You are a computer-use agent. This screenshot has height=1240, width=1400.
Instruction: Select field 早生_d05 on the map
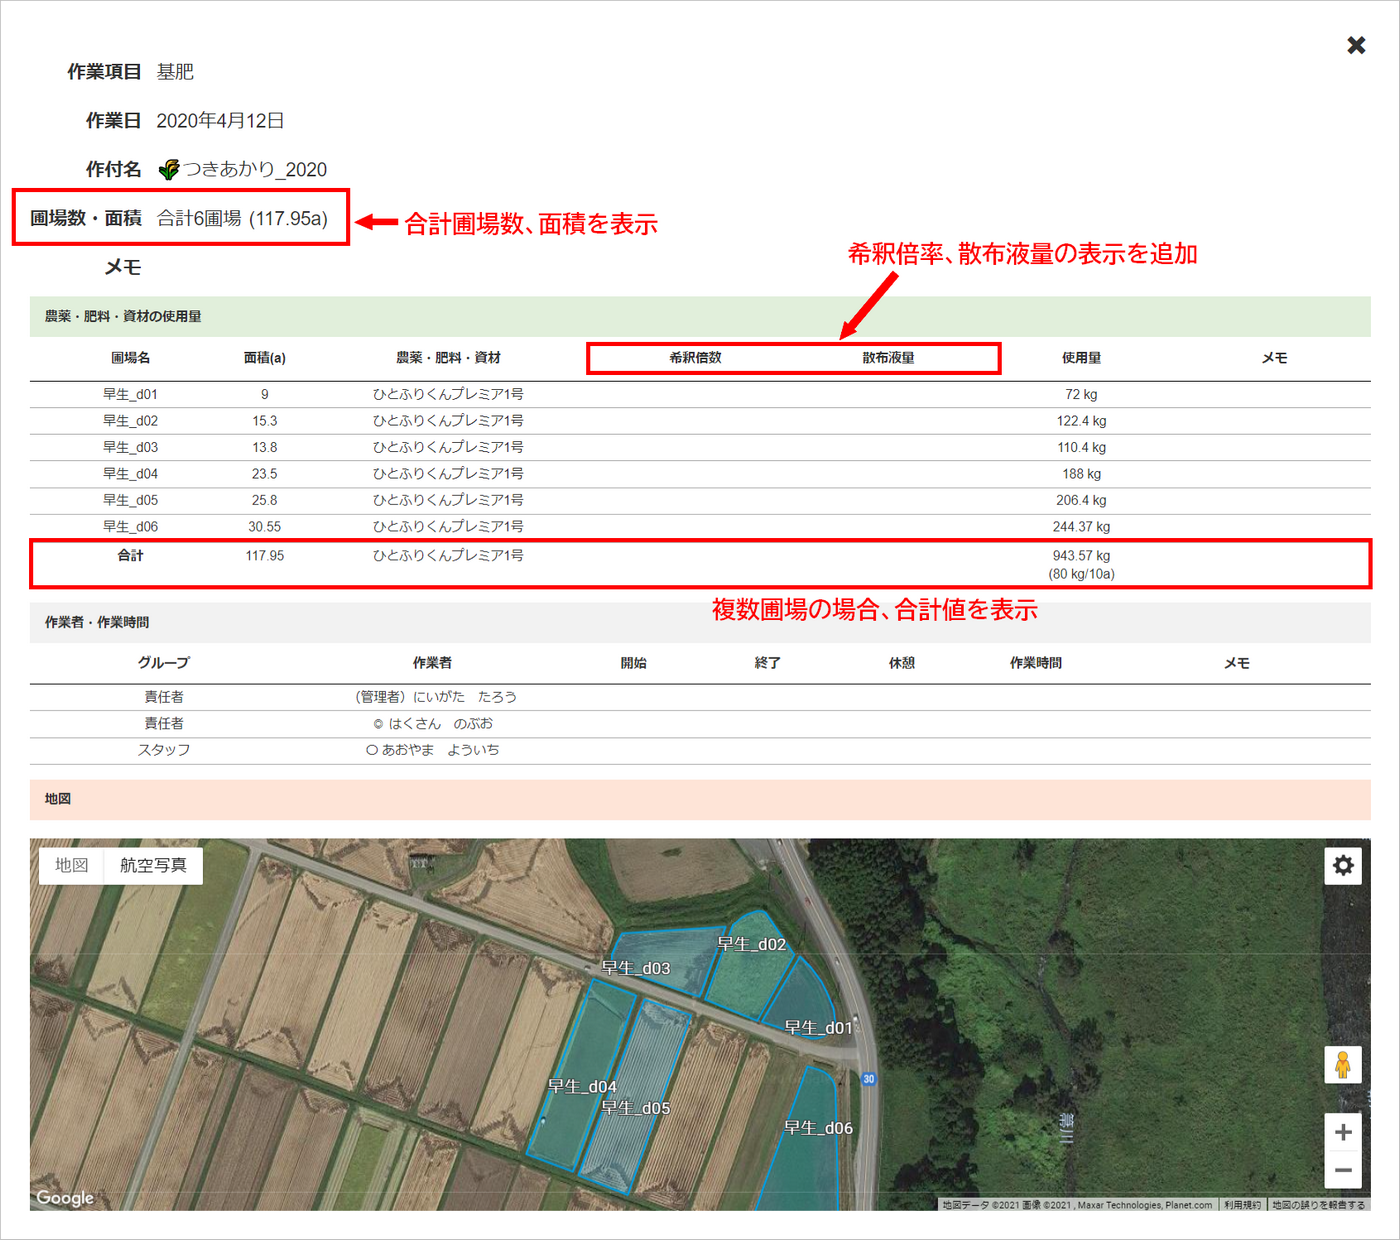pyautogui.click(x=635, y=1108)
